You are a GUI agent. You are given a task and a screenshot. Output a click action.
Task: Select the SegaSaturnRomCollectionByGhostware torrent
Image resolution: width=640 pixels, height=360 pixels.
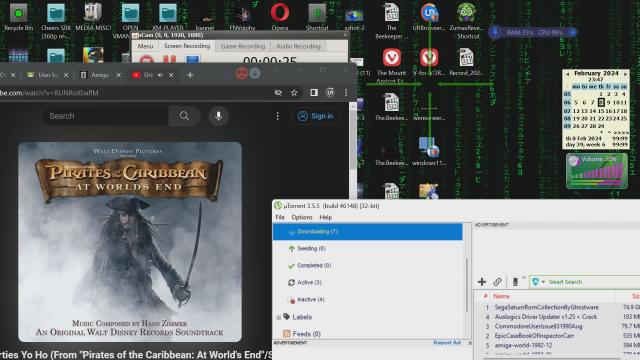[547, 307]
